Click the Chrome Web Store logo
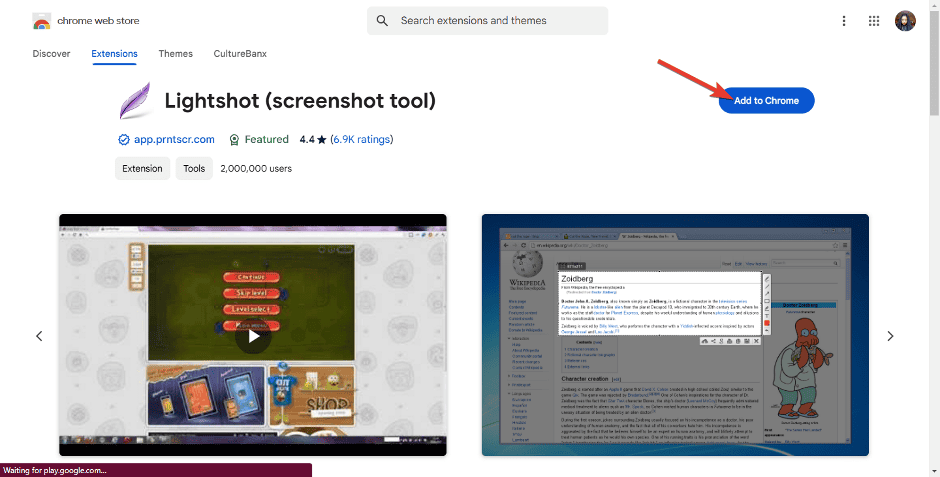Screen dimensions: 940x477 (41, 21)
